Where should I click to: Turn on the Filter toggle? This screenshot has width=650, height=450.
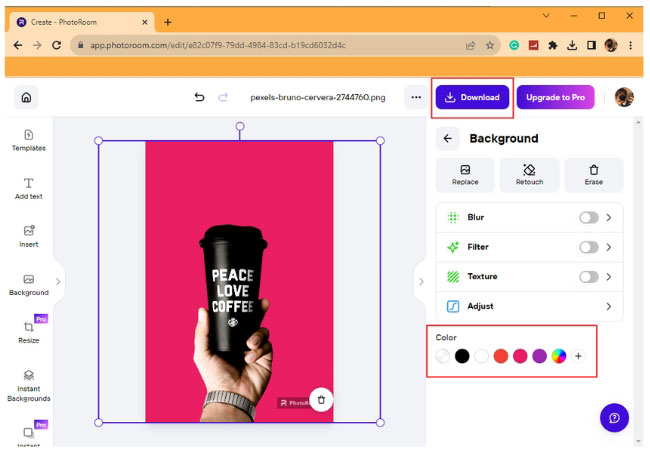click(588, 247)
